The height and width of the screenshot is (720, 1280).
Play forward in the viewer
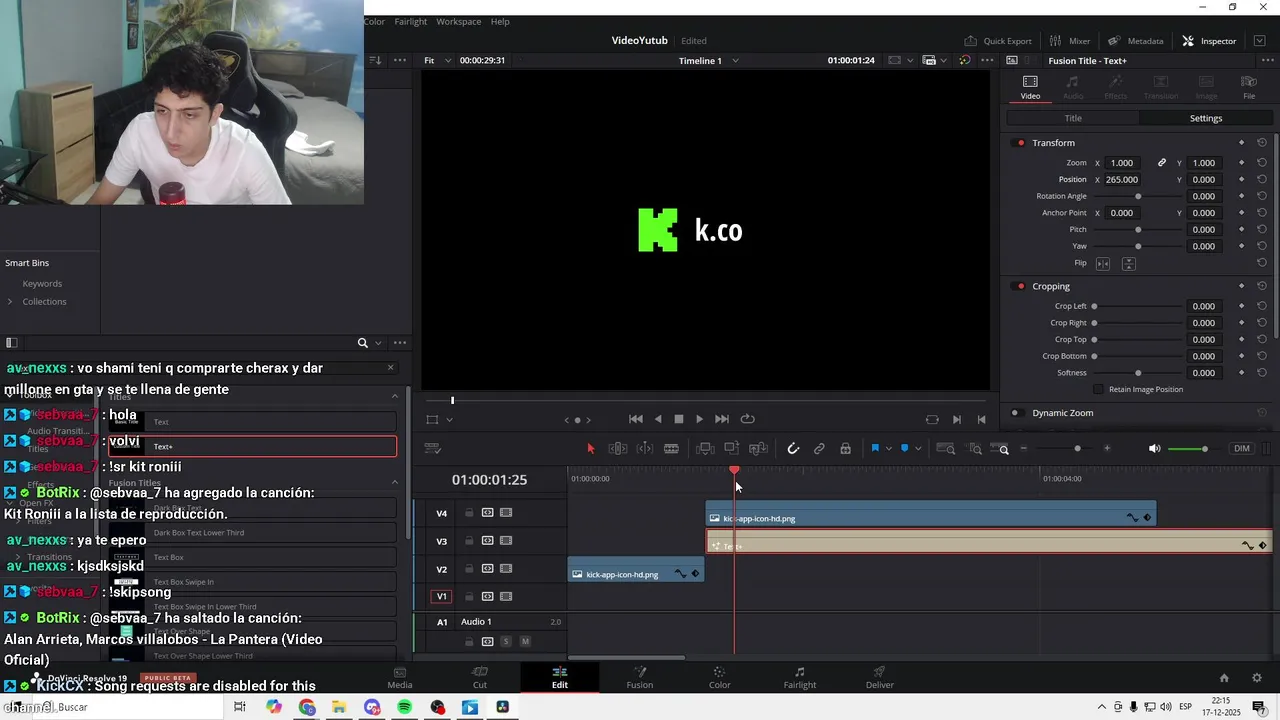pyautogui.click(x=699, y=419)
